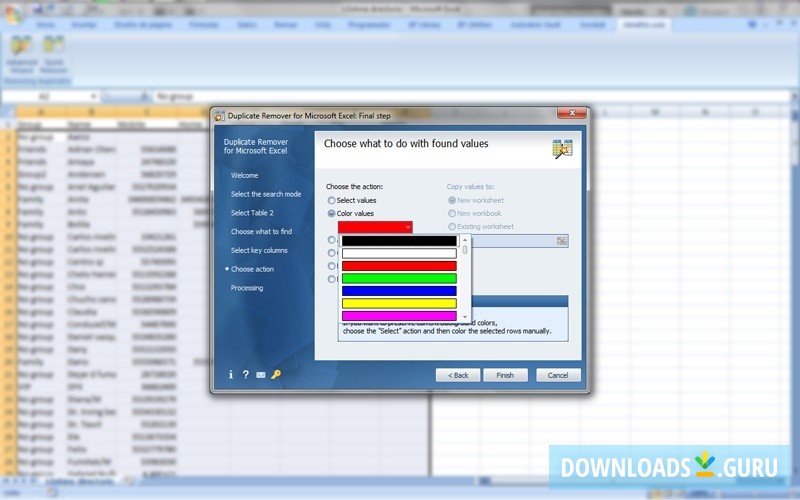Viewport: 800px width, 500px height.
Task: Click the 'Choose action' current step
Action: [252, 269]
